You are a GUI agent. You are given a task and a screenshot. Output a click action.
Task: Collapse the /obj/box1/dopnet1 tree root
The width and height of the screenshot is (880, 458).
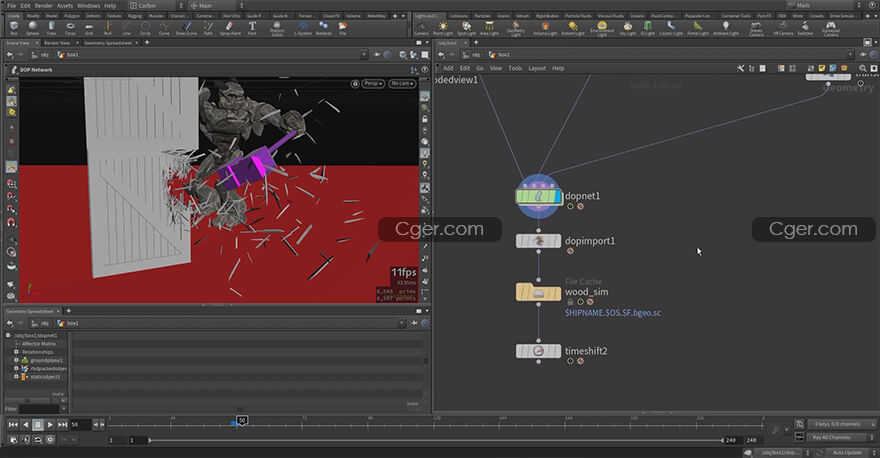8,335
